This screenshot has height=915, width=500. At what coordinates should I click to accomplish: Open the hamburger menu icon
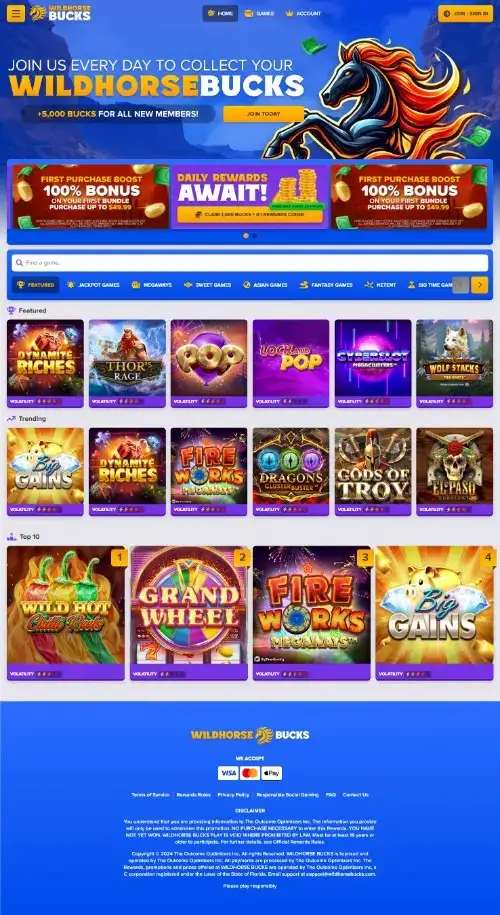pyautogui.click(x=16, y=13)
